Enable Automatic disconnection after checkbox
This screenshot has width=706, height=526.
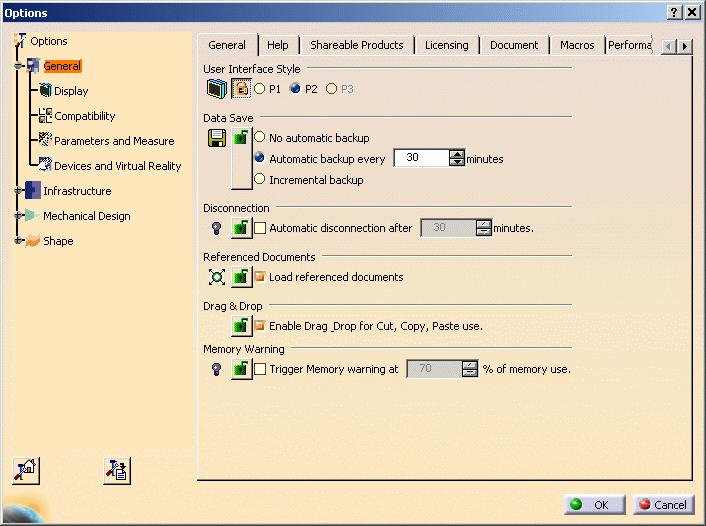coord(260,228)
